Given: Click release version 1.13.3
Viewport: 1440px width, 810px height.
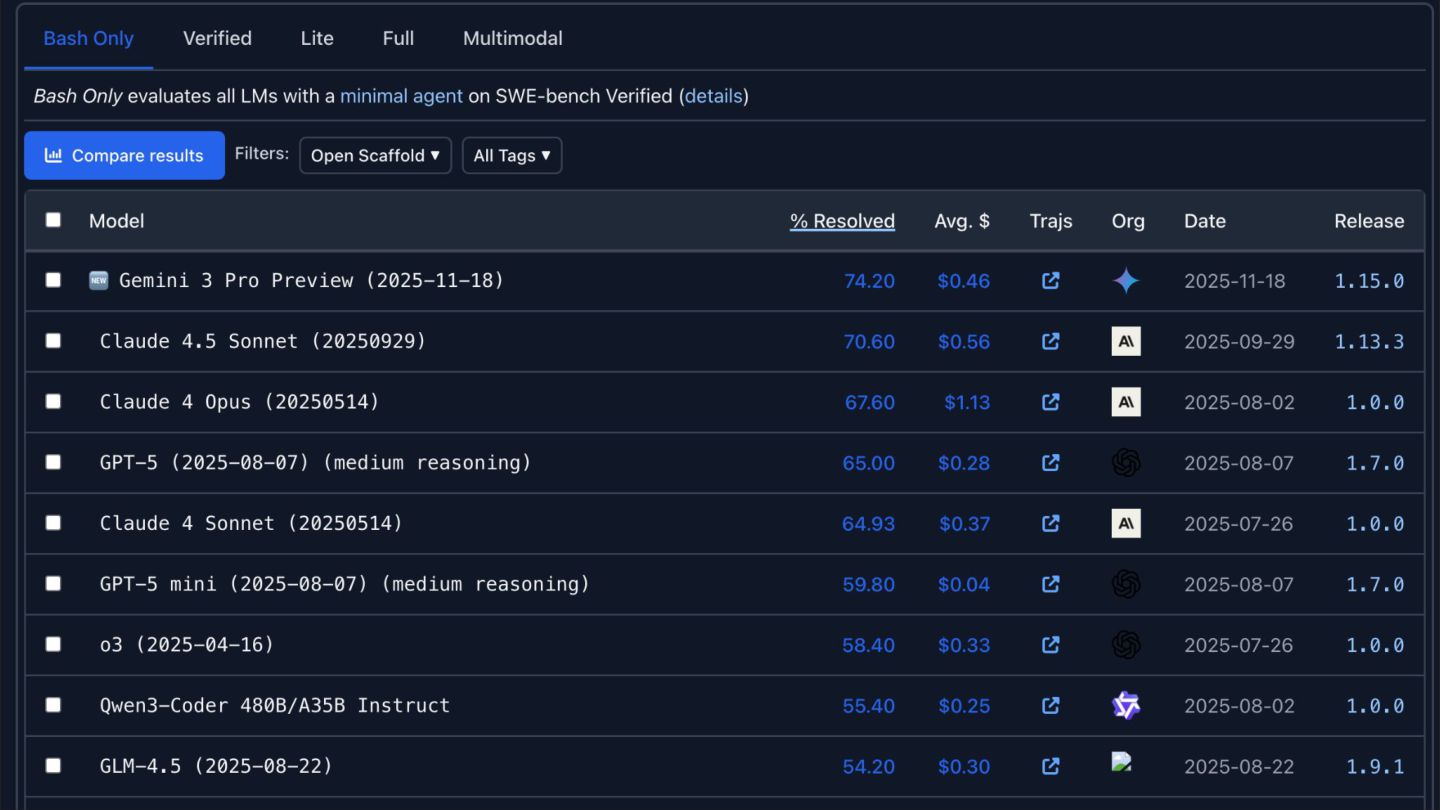Looking at the screenshot, I should click(x=1369, y=342).
